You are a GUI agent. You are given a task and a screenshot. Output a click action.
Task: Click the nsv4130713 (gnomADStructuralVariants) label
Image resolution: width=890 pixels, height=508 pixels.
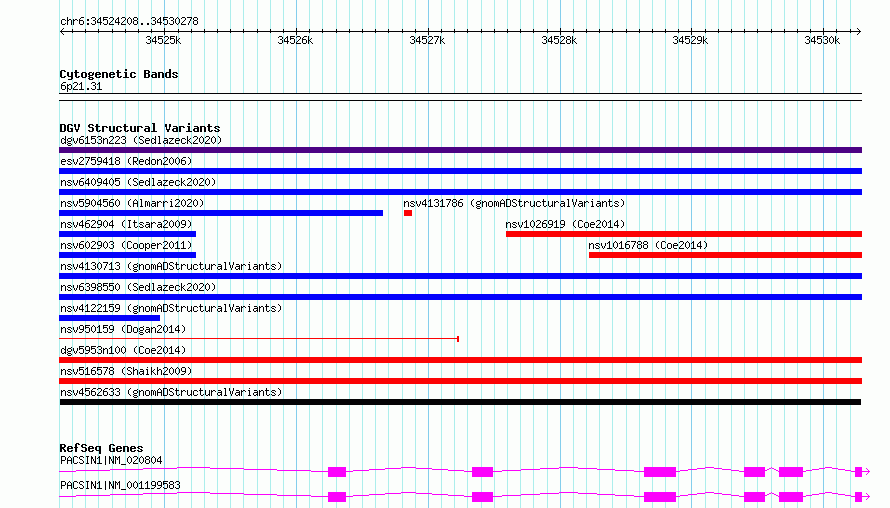click(171, 266)
